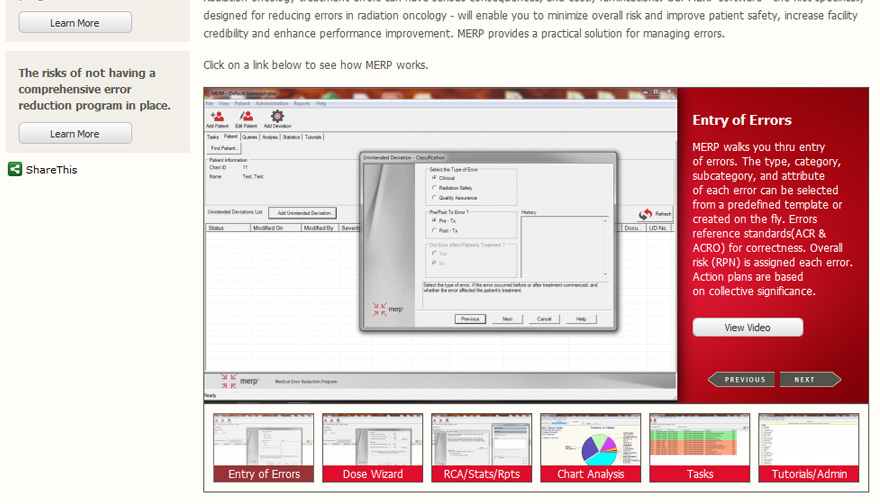Click the top Learn More button
The width and height of the screenshot is (880, 504).
click(75, 22)
